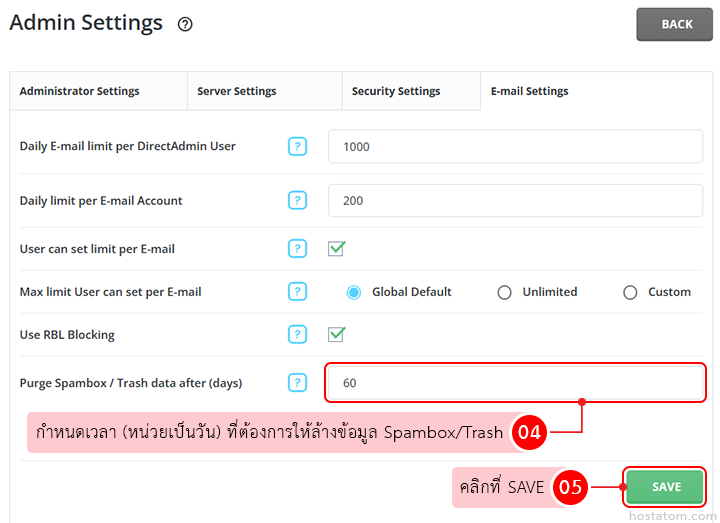
Task: Open help for Daily E-mail limit per DirectAdmin User
Action: 297,146
